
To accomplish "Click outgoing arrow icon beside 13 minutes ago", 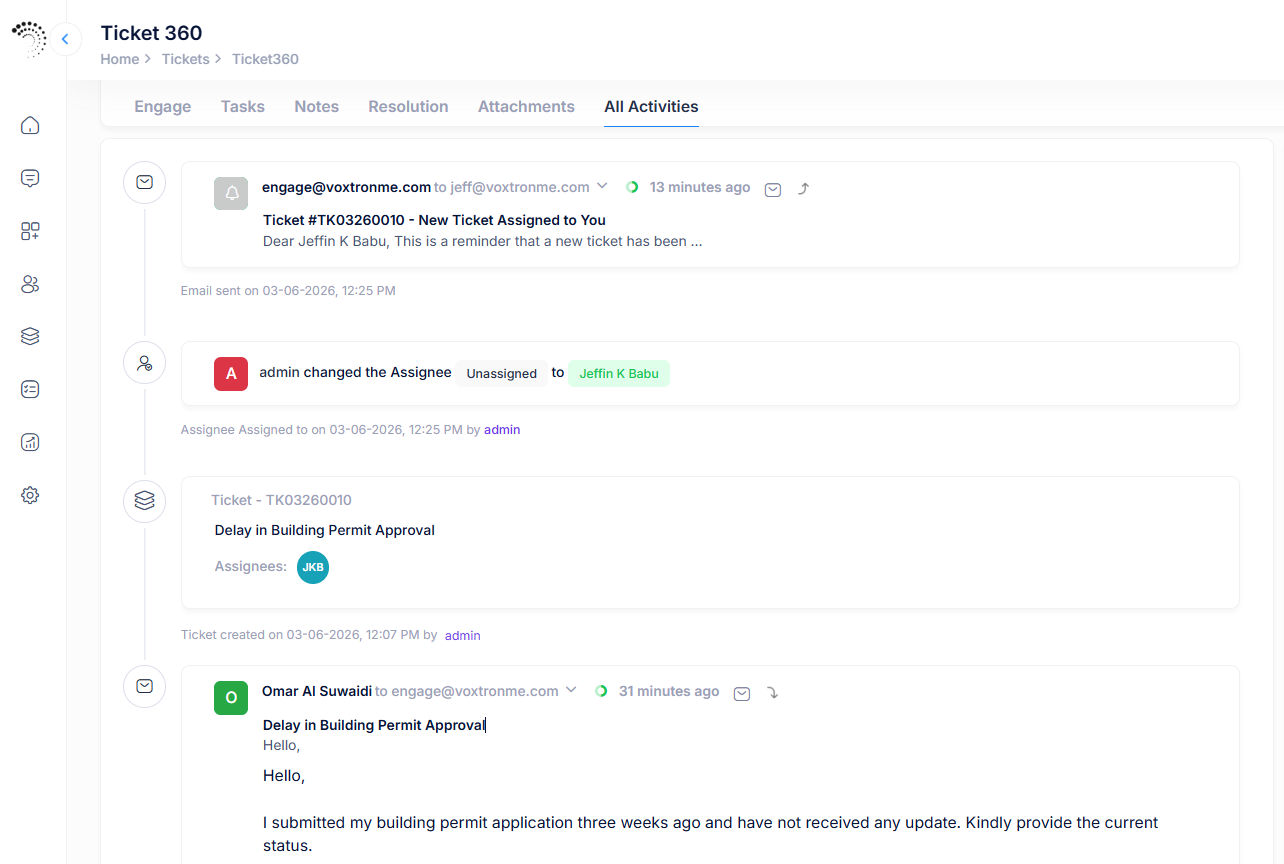I will coord(803,189).
